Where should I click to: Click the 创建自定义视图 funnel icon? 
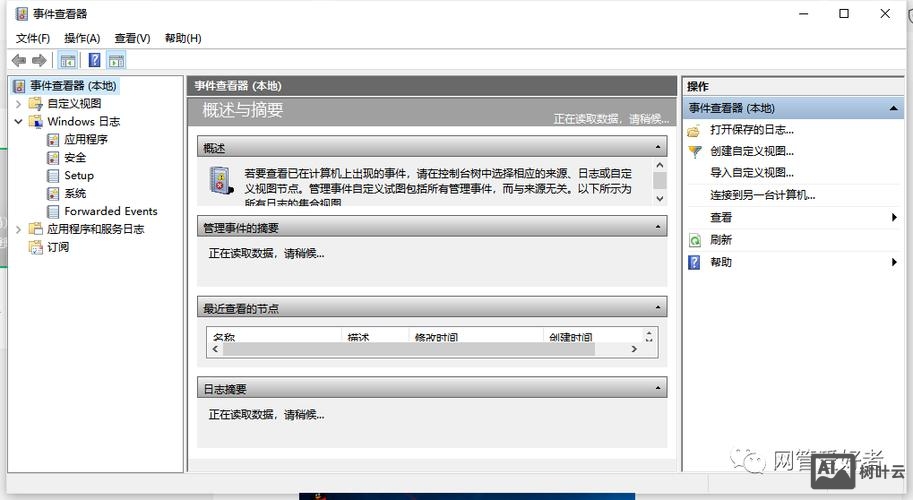click(695, 152)
